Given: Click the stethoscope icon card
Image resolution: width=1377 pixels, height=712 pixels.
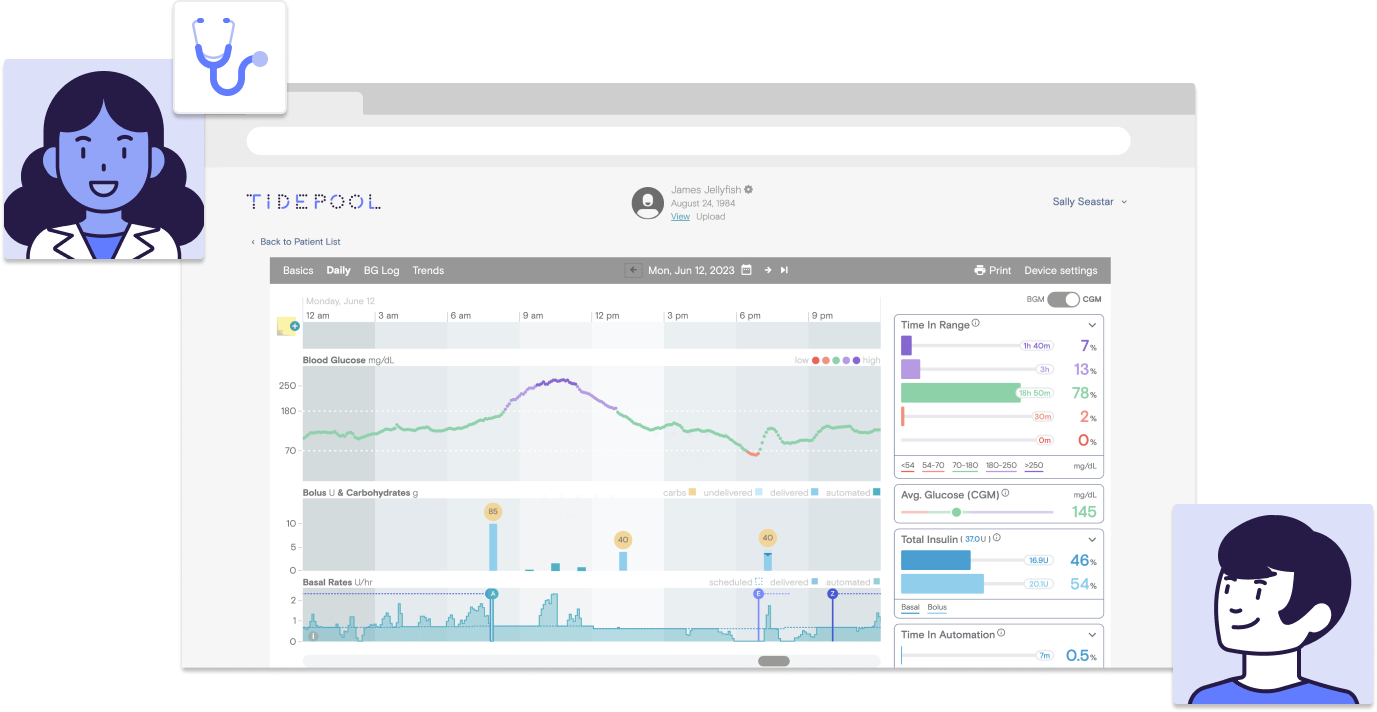Looking at the screenshot, I should (x=230, y=57).
